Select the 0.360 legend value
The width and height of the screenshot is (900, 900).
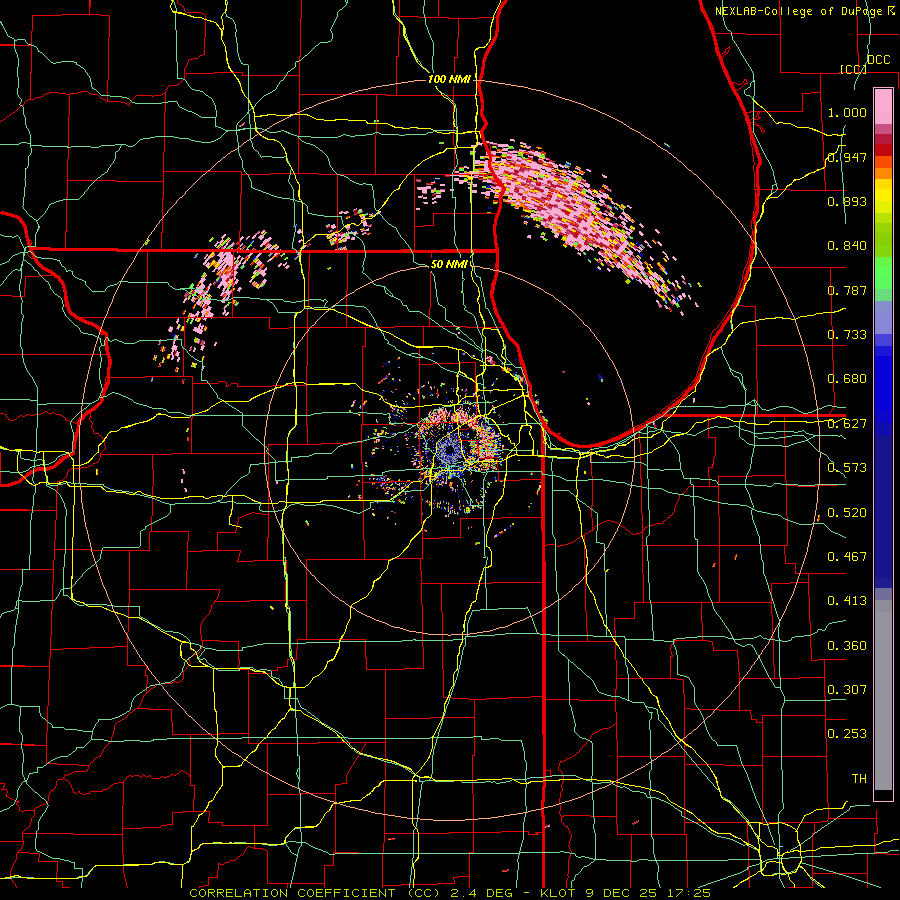click(847, 646)
